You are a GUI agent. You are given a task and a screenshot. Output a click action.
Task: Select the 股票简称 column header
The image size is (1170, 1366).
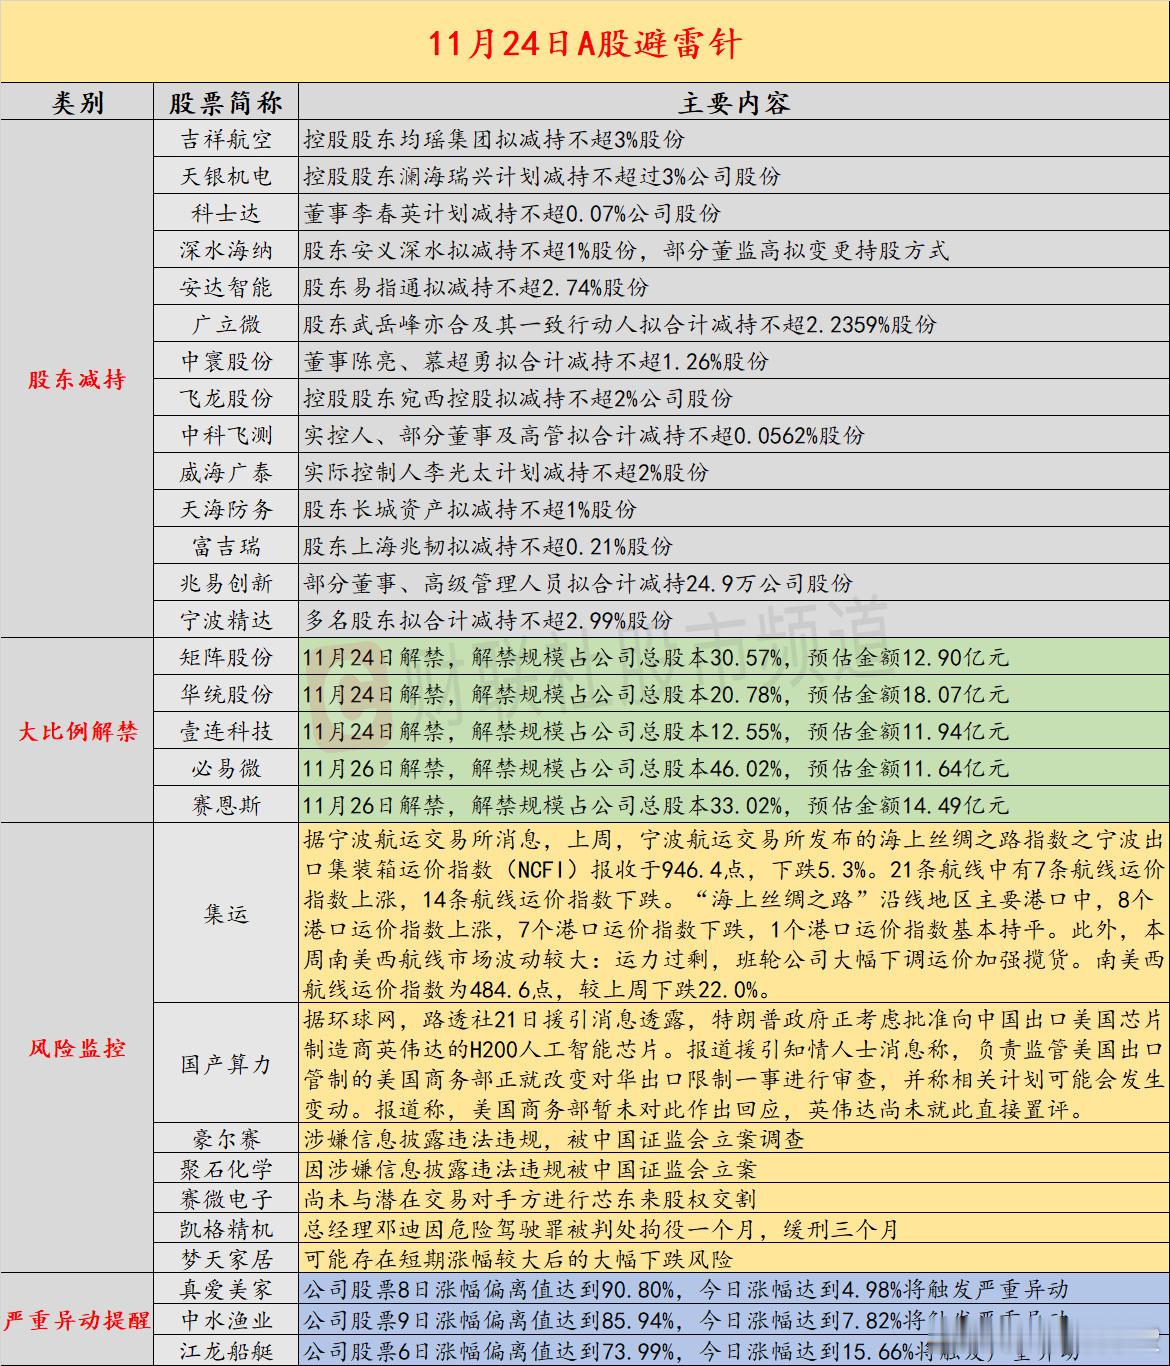coord(228,100)
